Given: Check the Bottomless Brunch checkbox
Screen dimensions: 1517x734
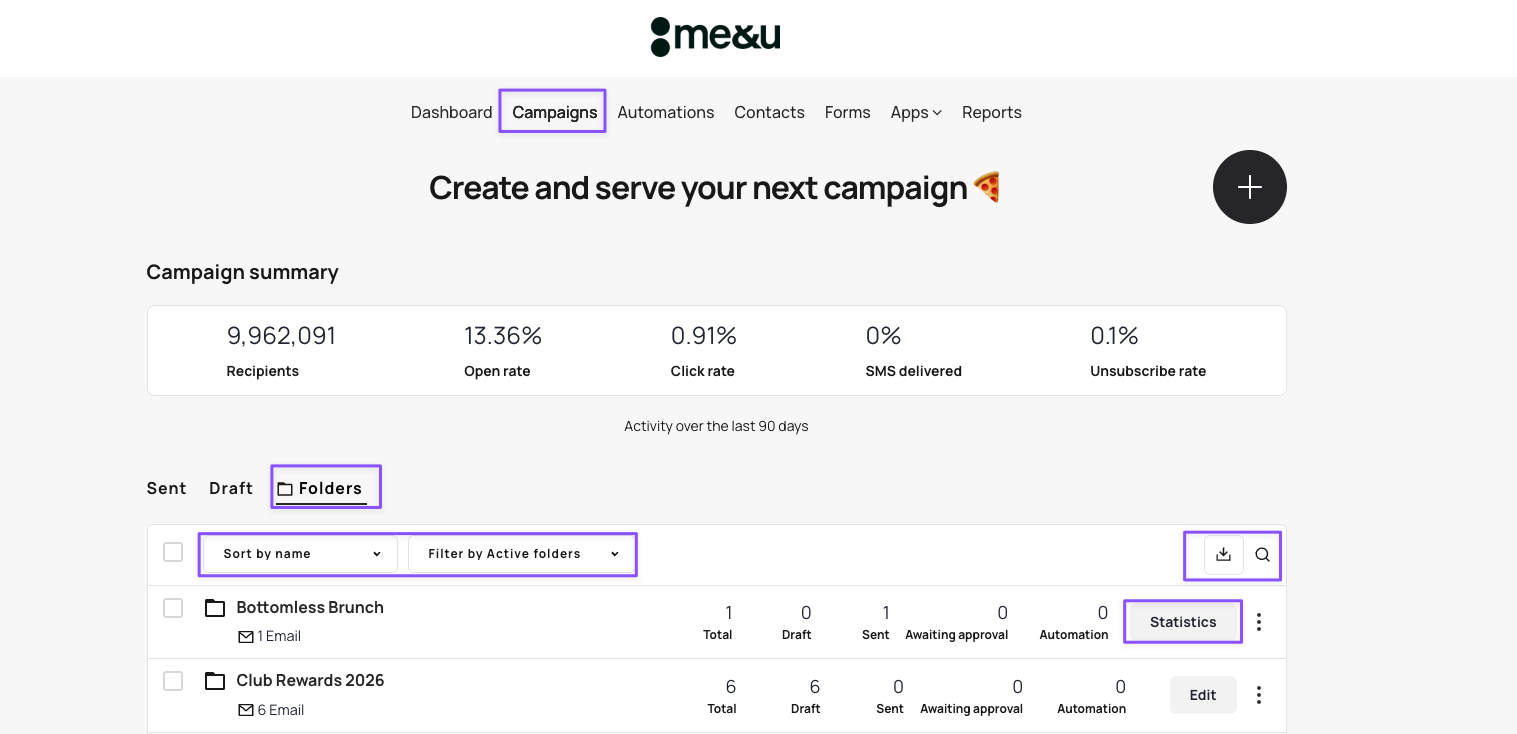Looking at the screenshot, I should point(173,608).
